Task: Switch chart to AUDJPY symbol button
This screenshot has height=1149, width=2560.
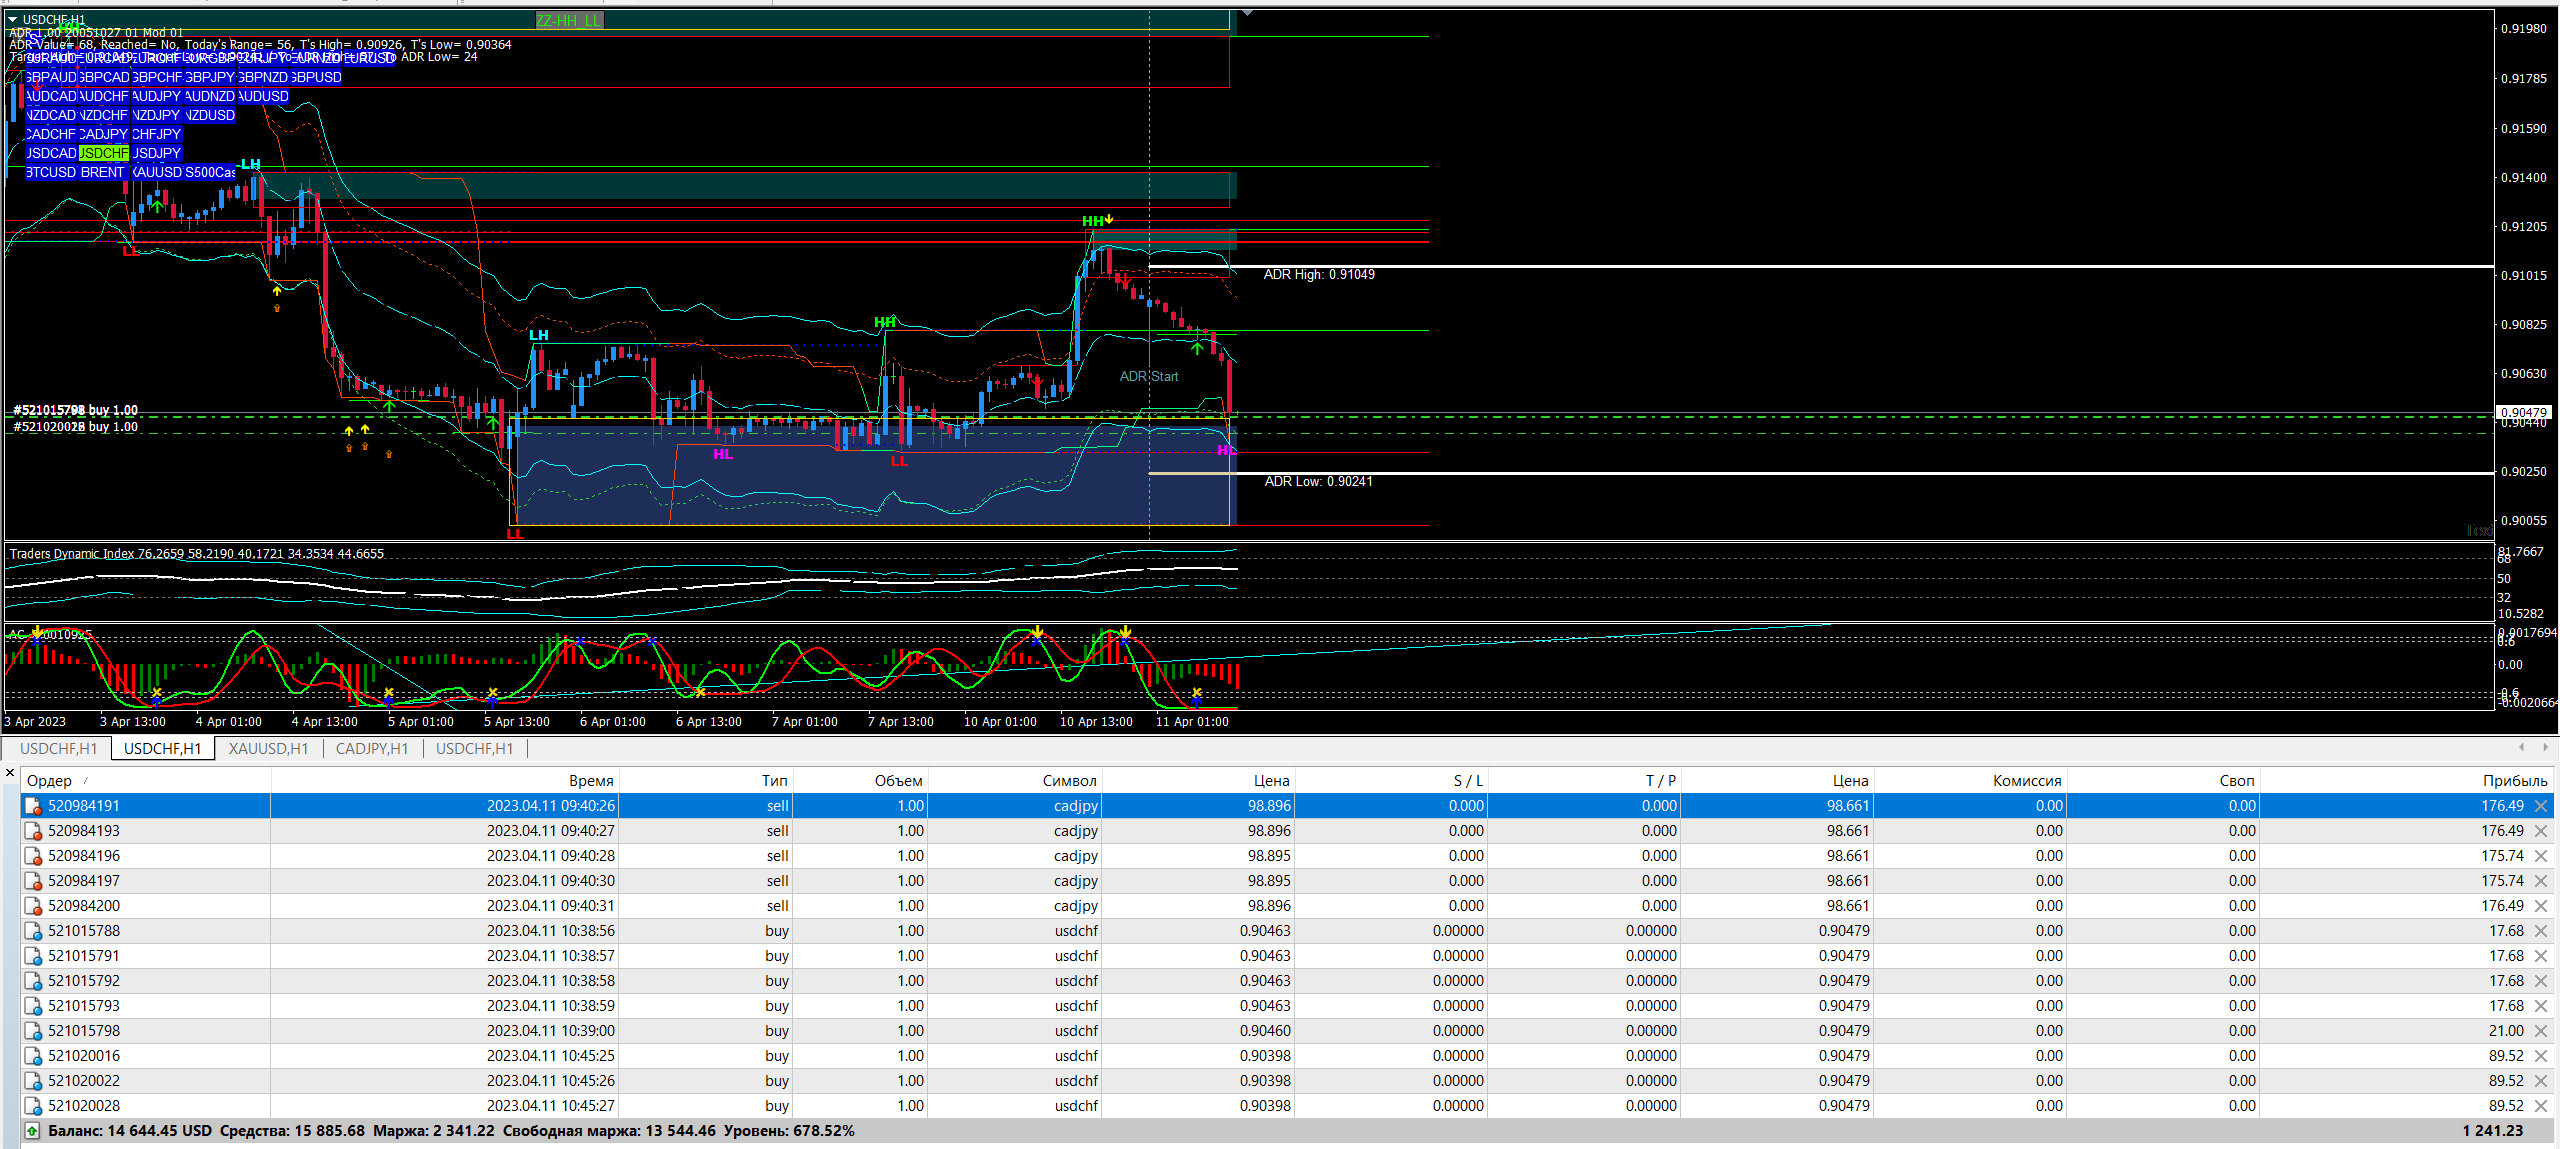Action: pyautogui.click(x=157, y=96)
